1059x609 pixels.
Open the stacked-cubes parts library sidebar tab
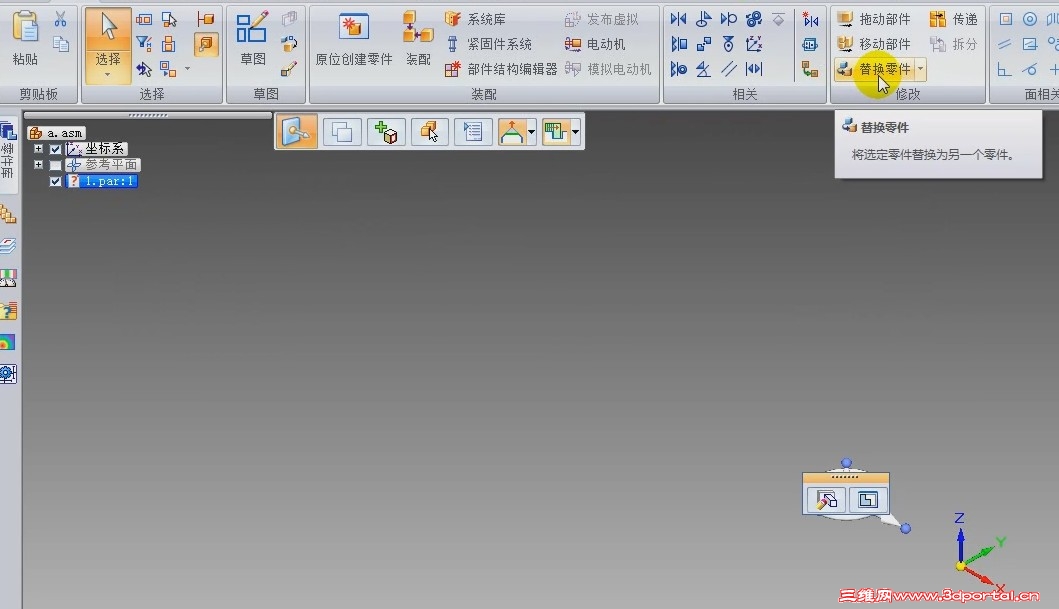pyautogui.click(x=8, y=215)
